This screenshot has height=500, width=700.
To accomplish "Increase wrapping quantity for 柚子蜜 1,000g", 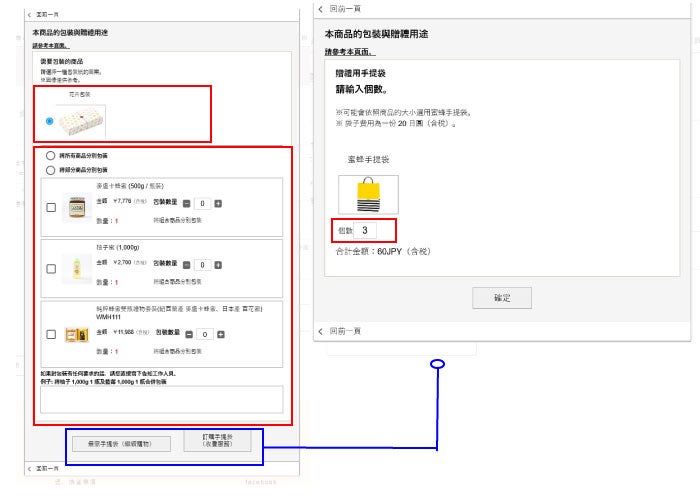I will click(218, 265).
